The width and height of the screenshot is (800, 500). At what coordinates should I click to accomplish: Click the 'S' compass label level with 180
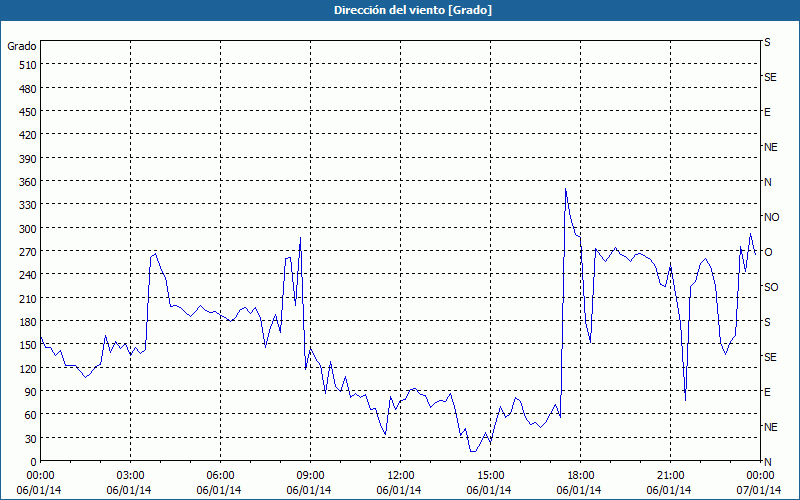click(x=767, y=322)
